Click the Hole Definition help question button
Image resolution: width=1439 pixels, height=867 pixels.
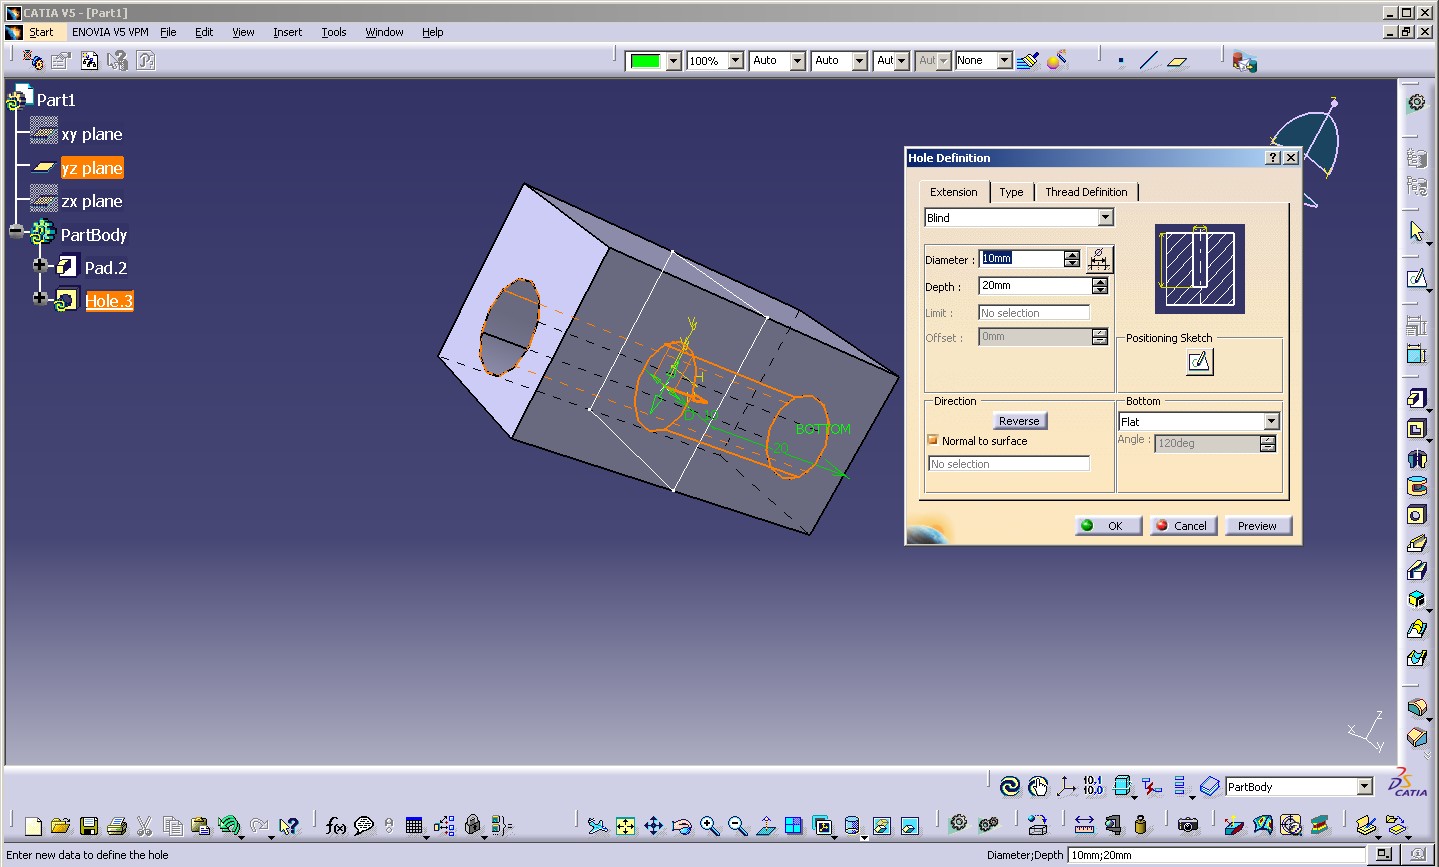[1273, 158]
